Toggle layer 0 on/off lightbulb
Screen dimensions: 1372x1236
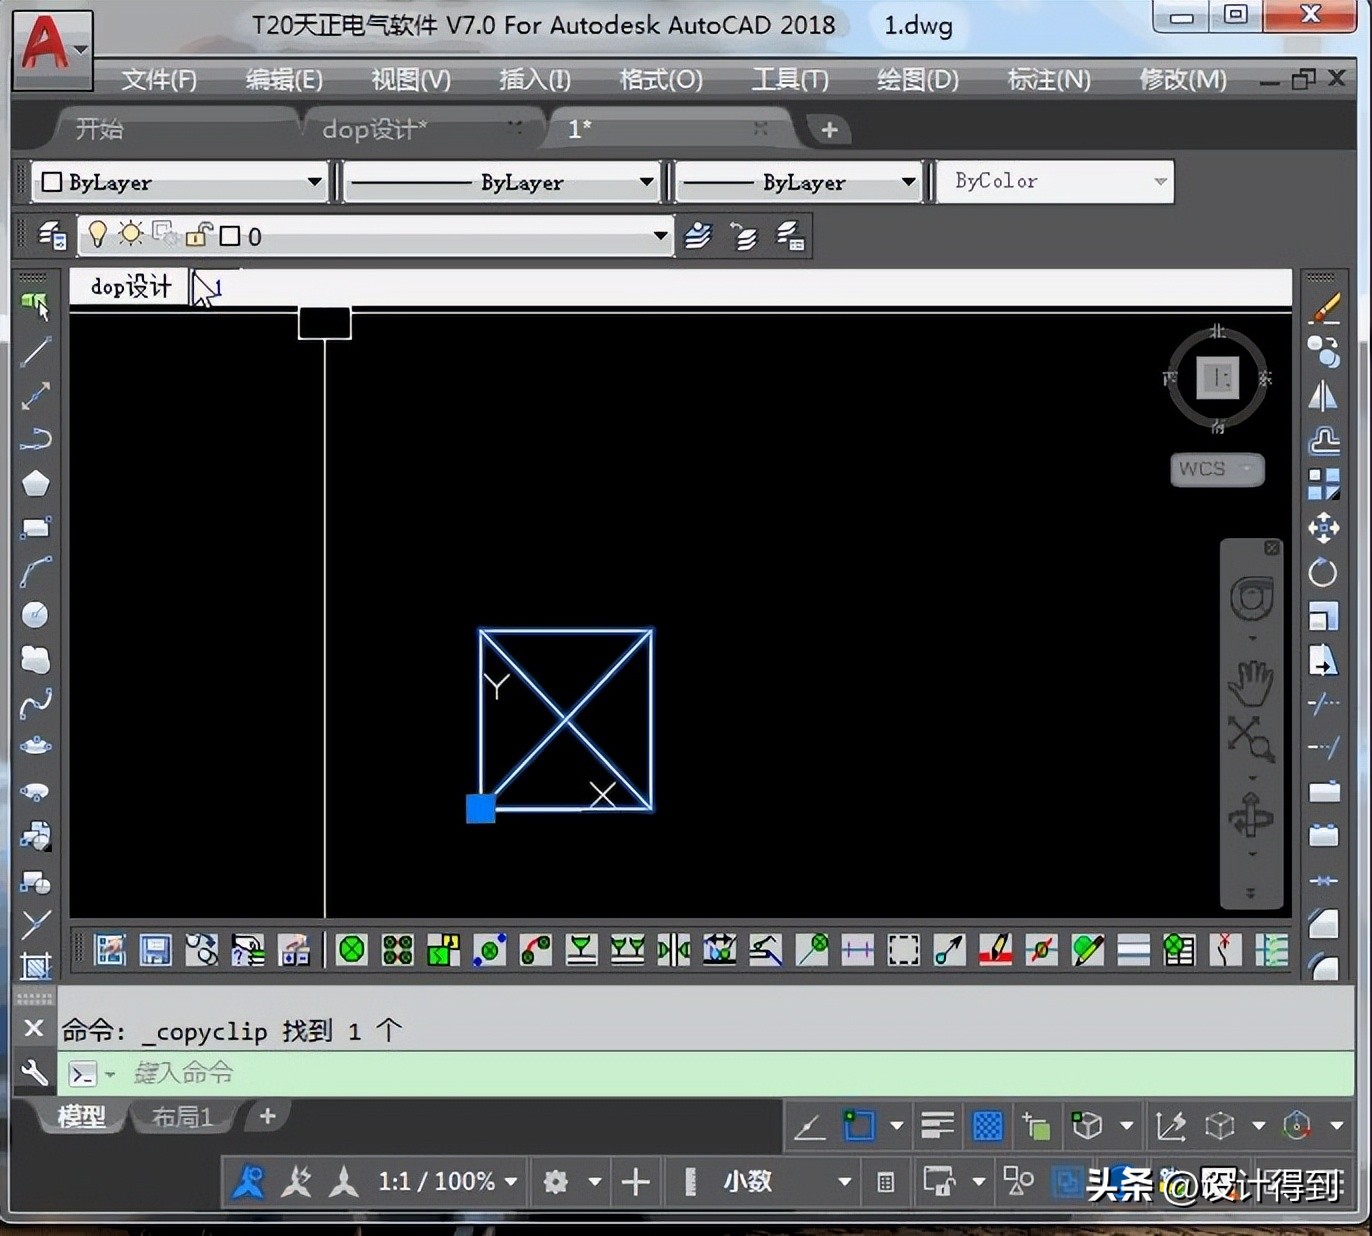pos(97,235)
